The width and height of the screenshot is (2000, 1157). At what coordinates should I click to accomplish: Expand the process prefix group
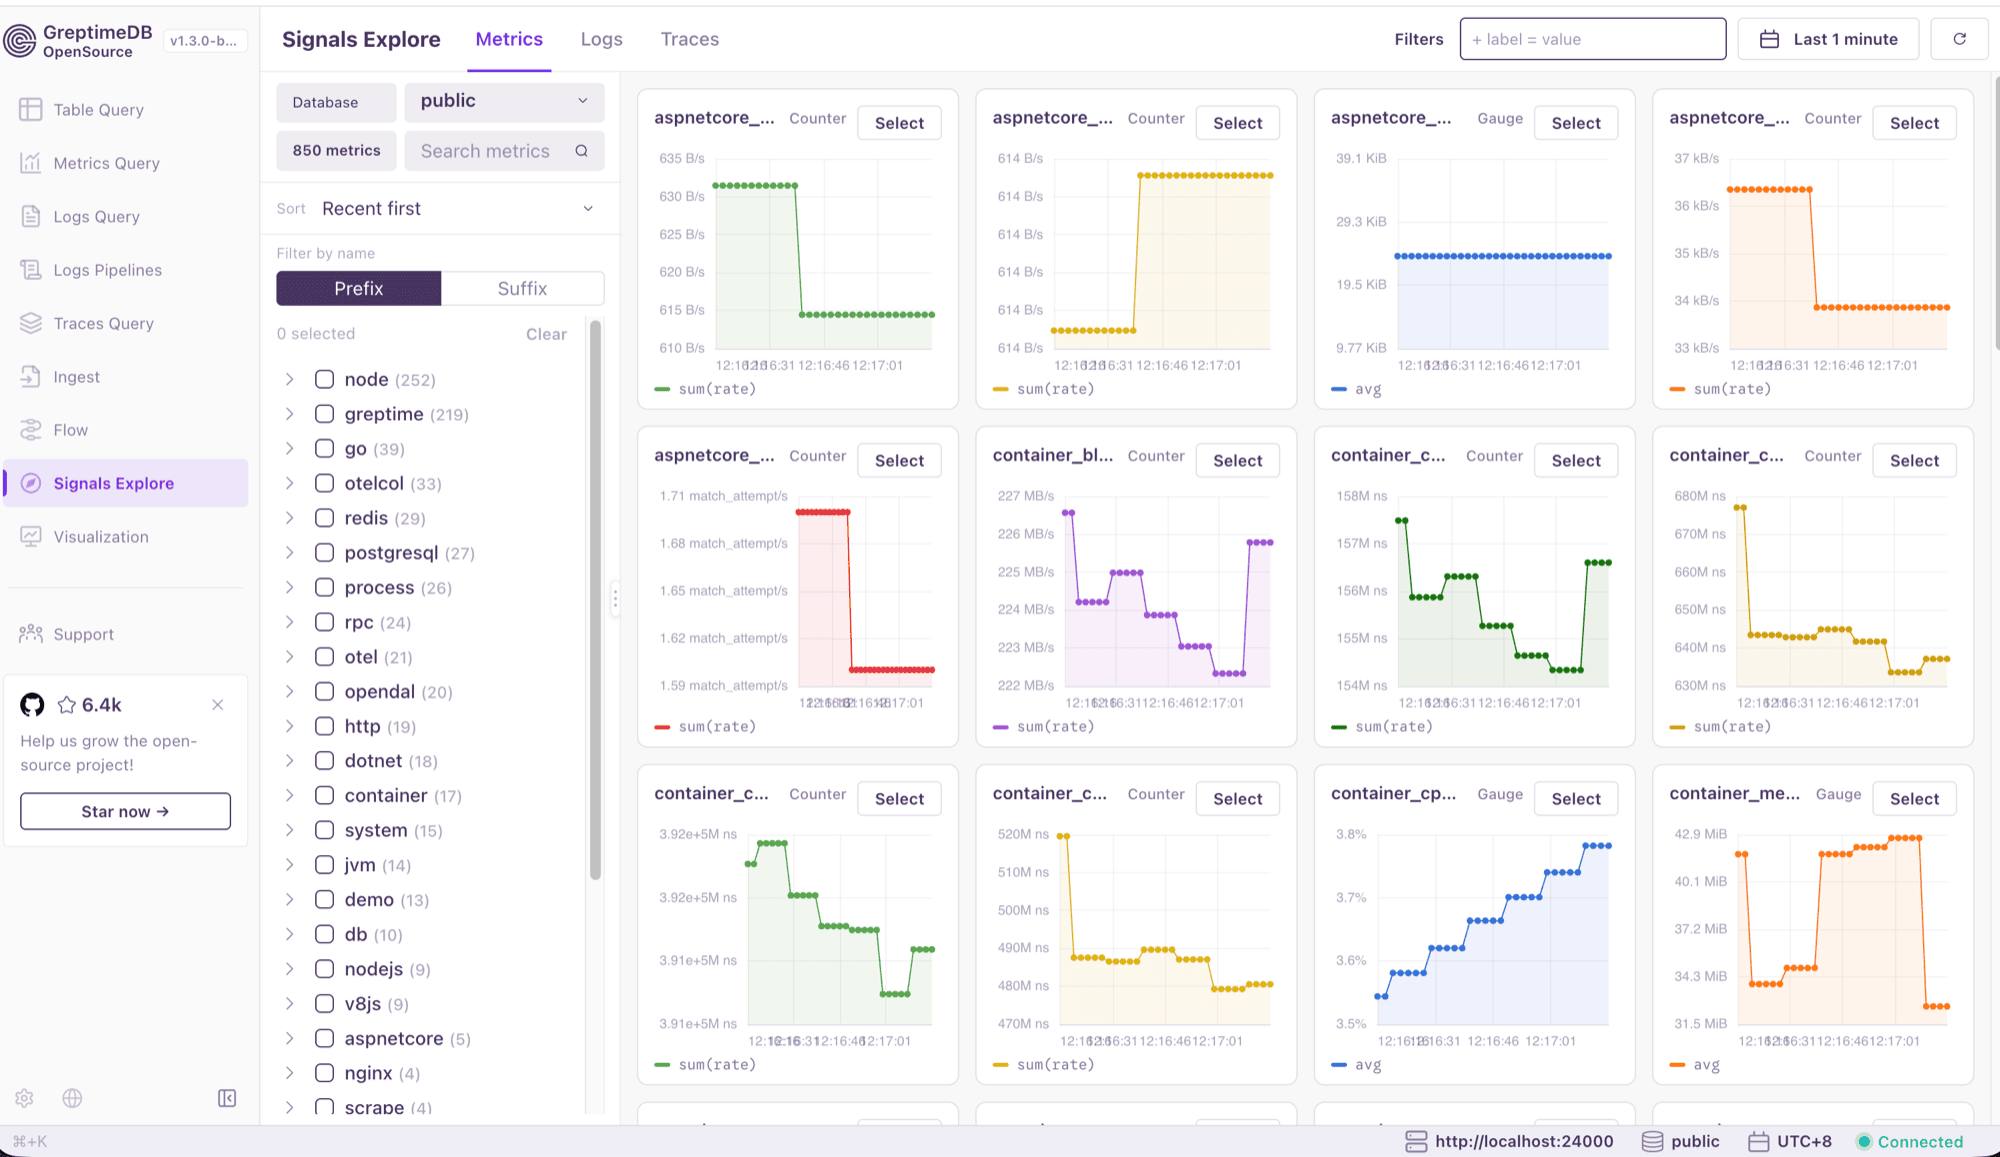coord(289,587)
